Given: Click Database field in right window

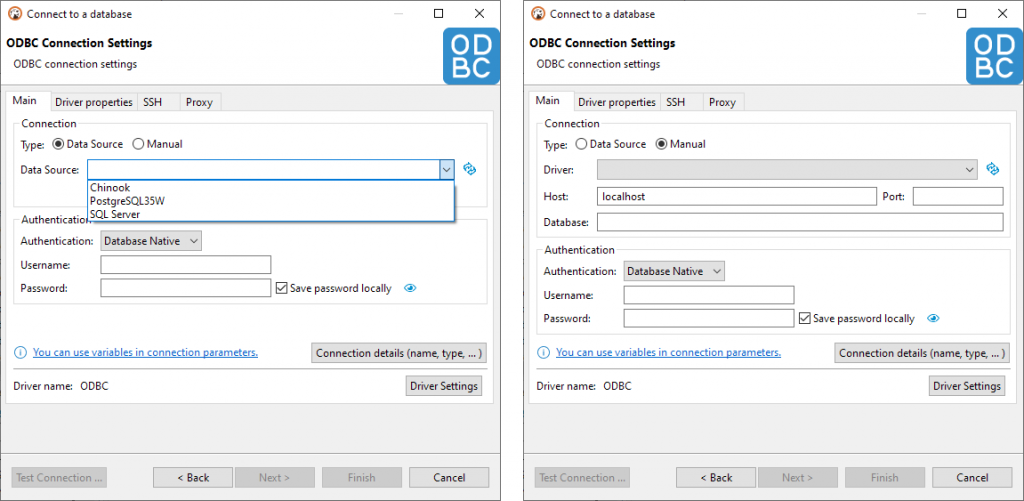Looking at the screenshot, I should point(800,222).
